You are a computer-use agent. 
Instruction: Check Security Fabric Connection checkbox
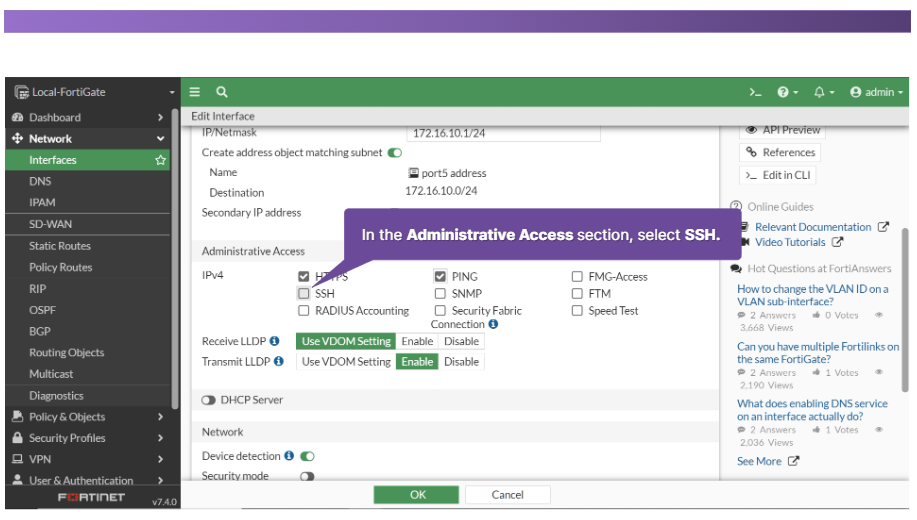440,311
